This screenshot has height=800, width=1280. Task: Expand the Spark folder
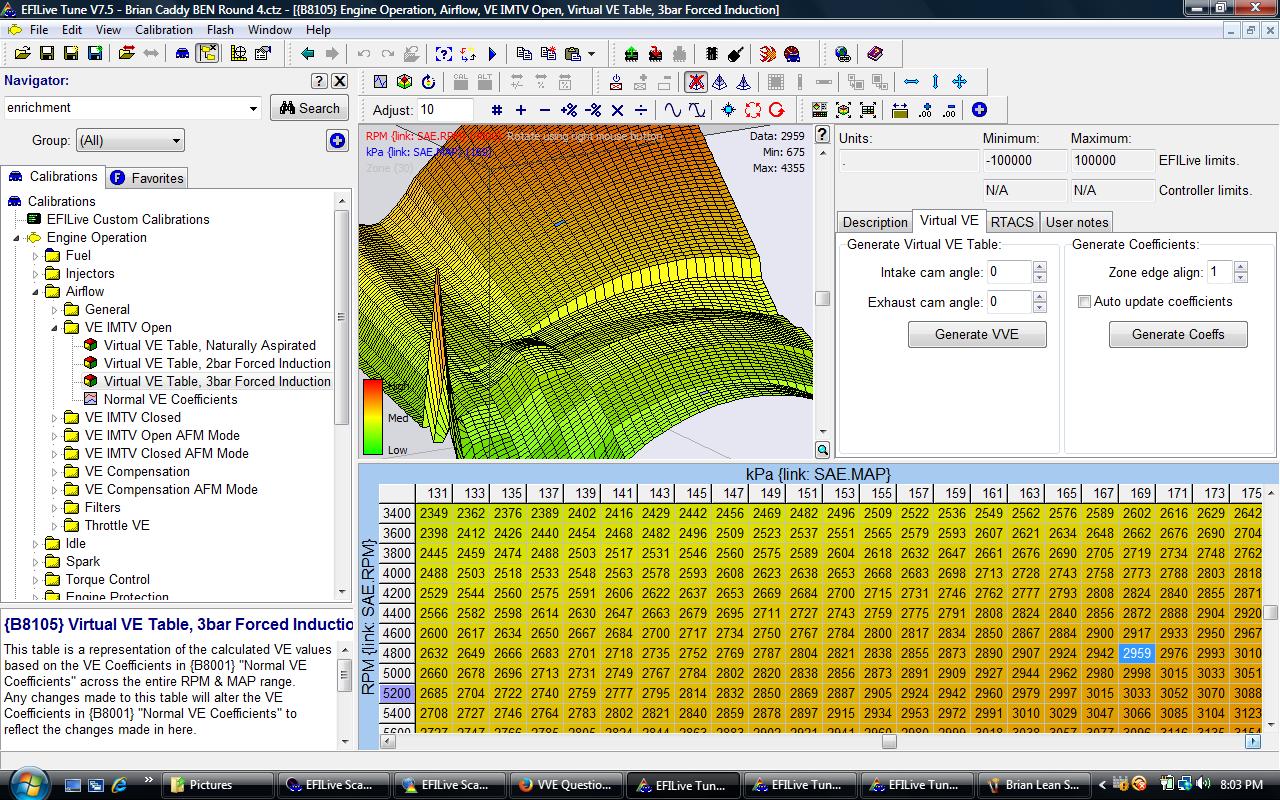click(36, 562)
